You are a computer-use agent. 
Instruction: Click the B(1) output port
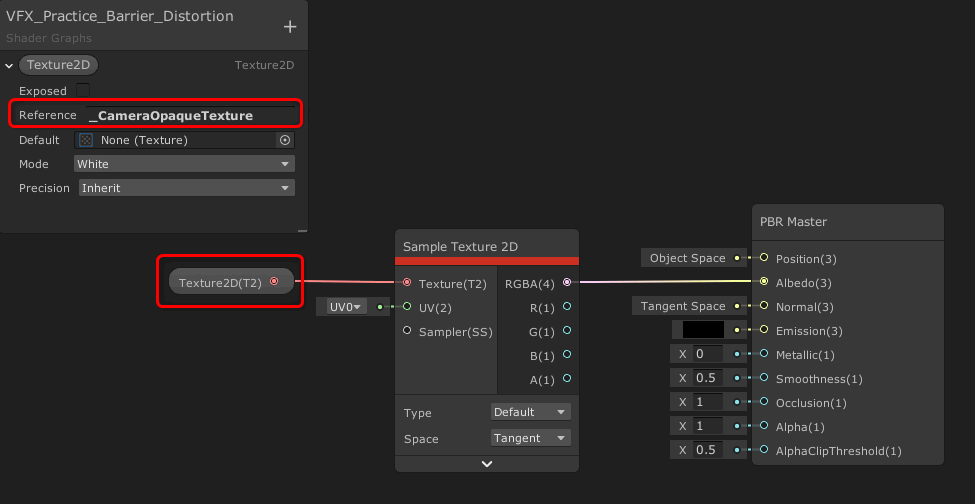(566, 355)
